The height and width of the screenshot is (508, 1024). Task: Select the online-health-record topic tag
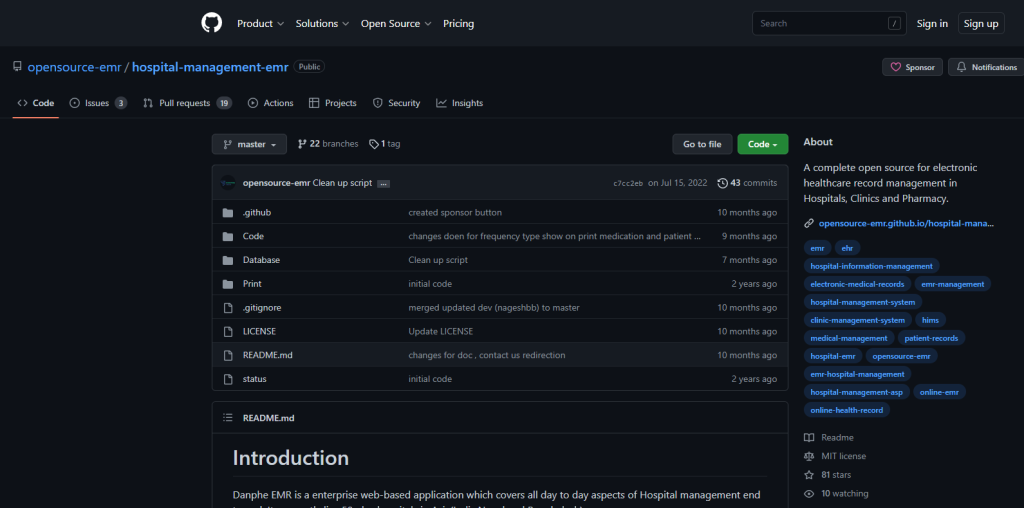[x=846, y=410]
